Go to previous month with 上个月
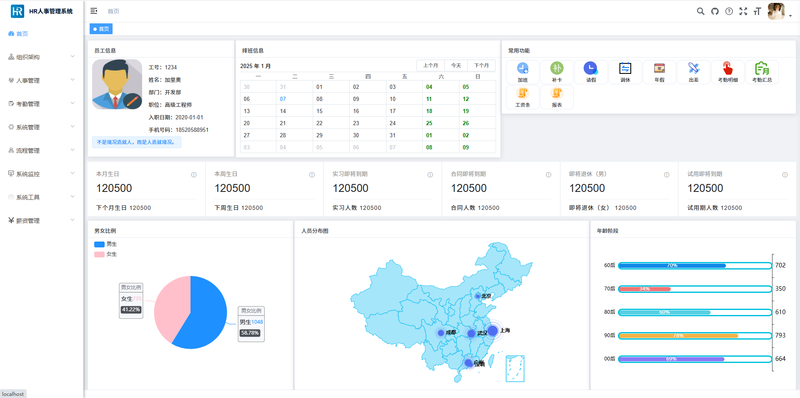The height and width of the screenshot is (398, 800). tap(431, 66)
